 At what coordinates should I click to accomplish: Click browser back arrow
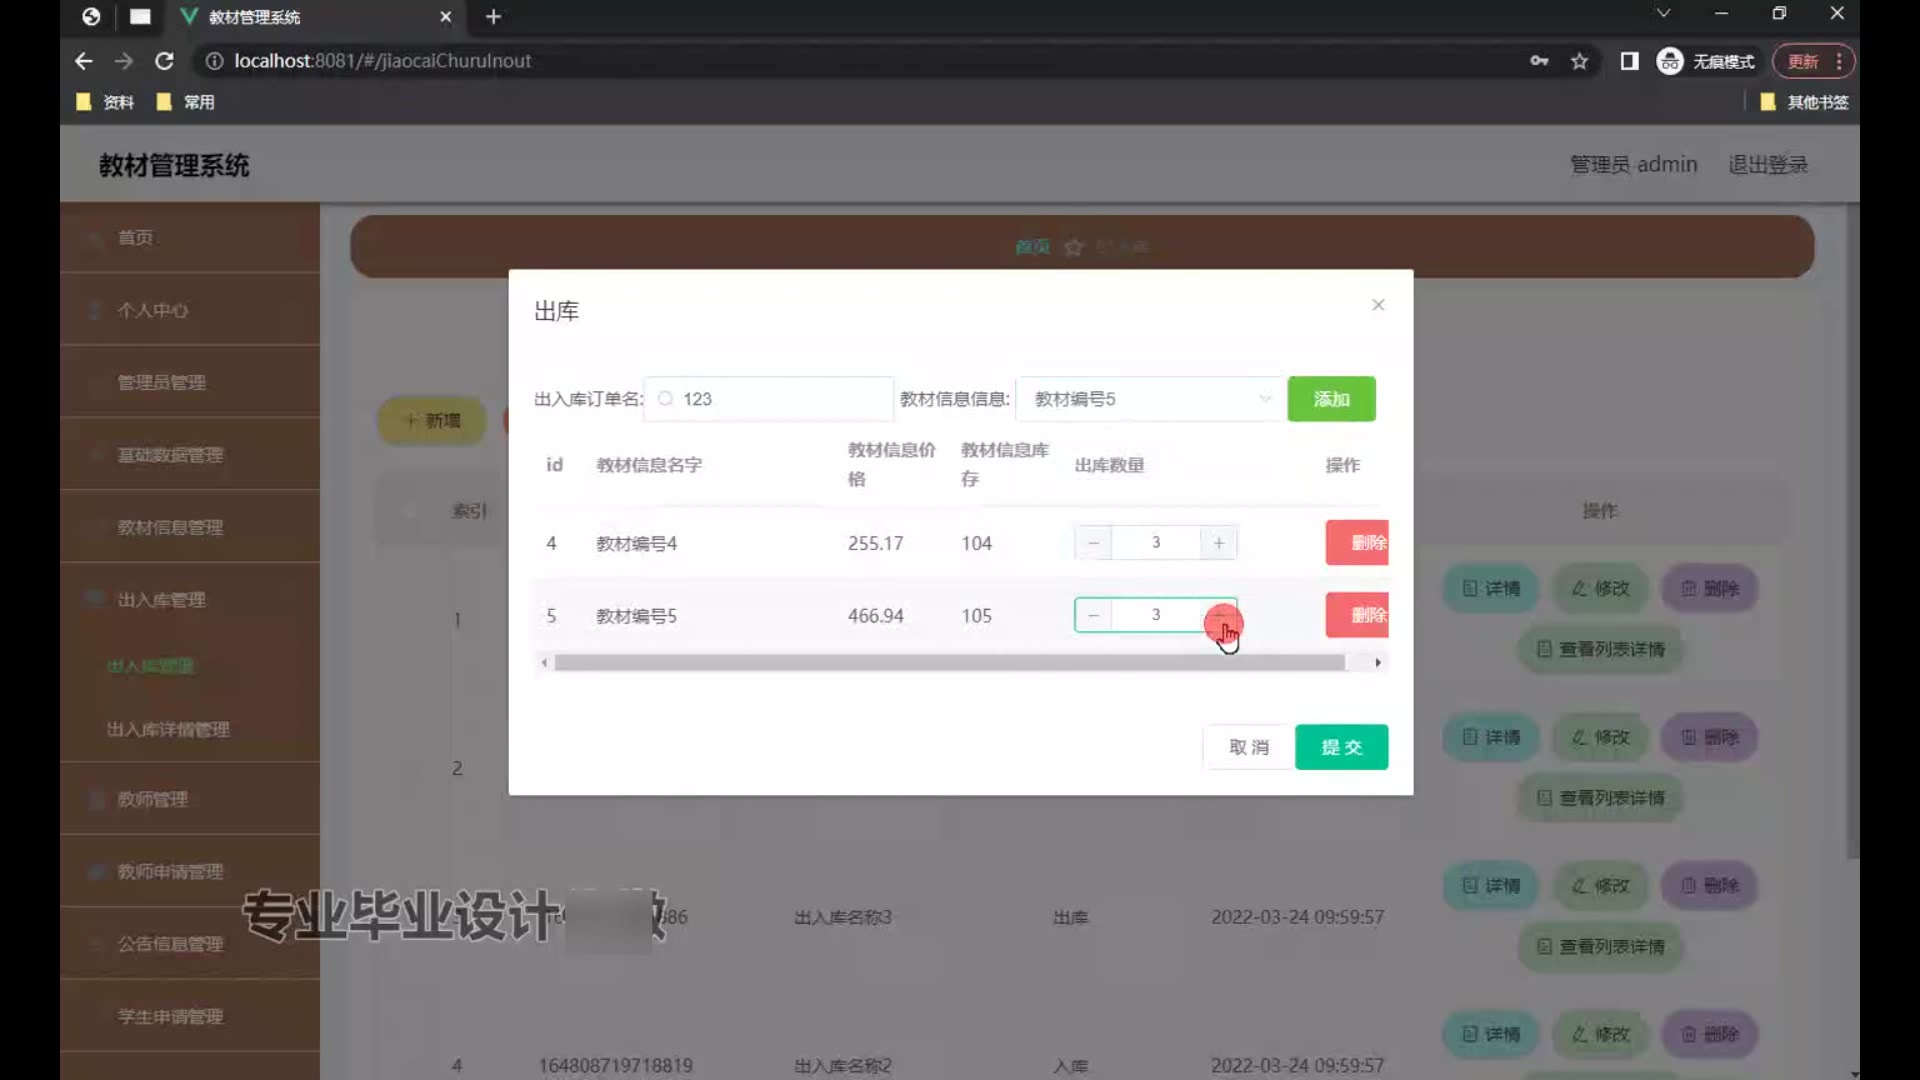tap(84, 61)
